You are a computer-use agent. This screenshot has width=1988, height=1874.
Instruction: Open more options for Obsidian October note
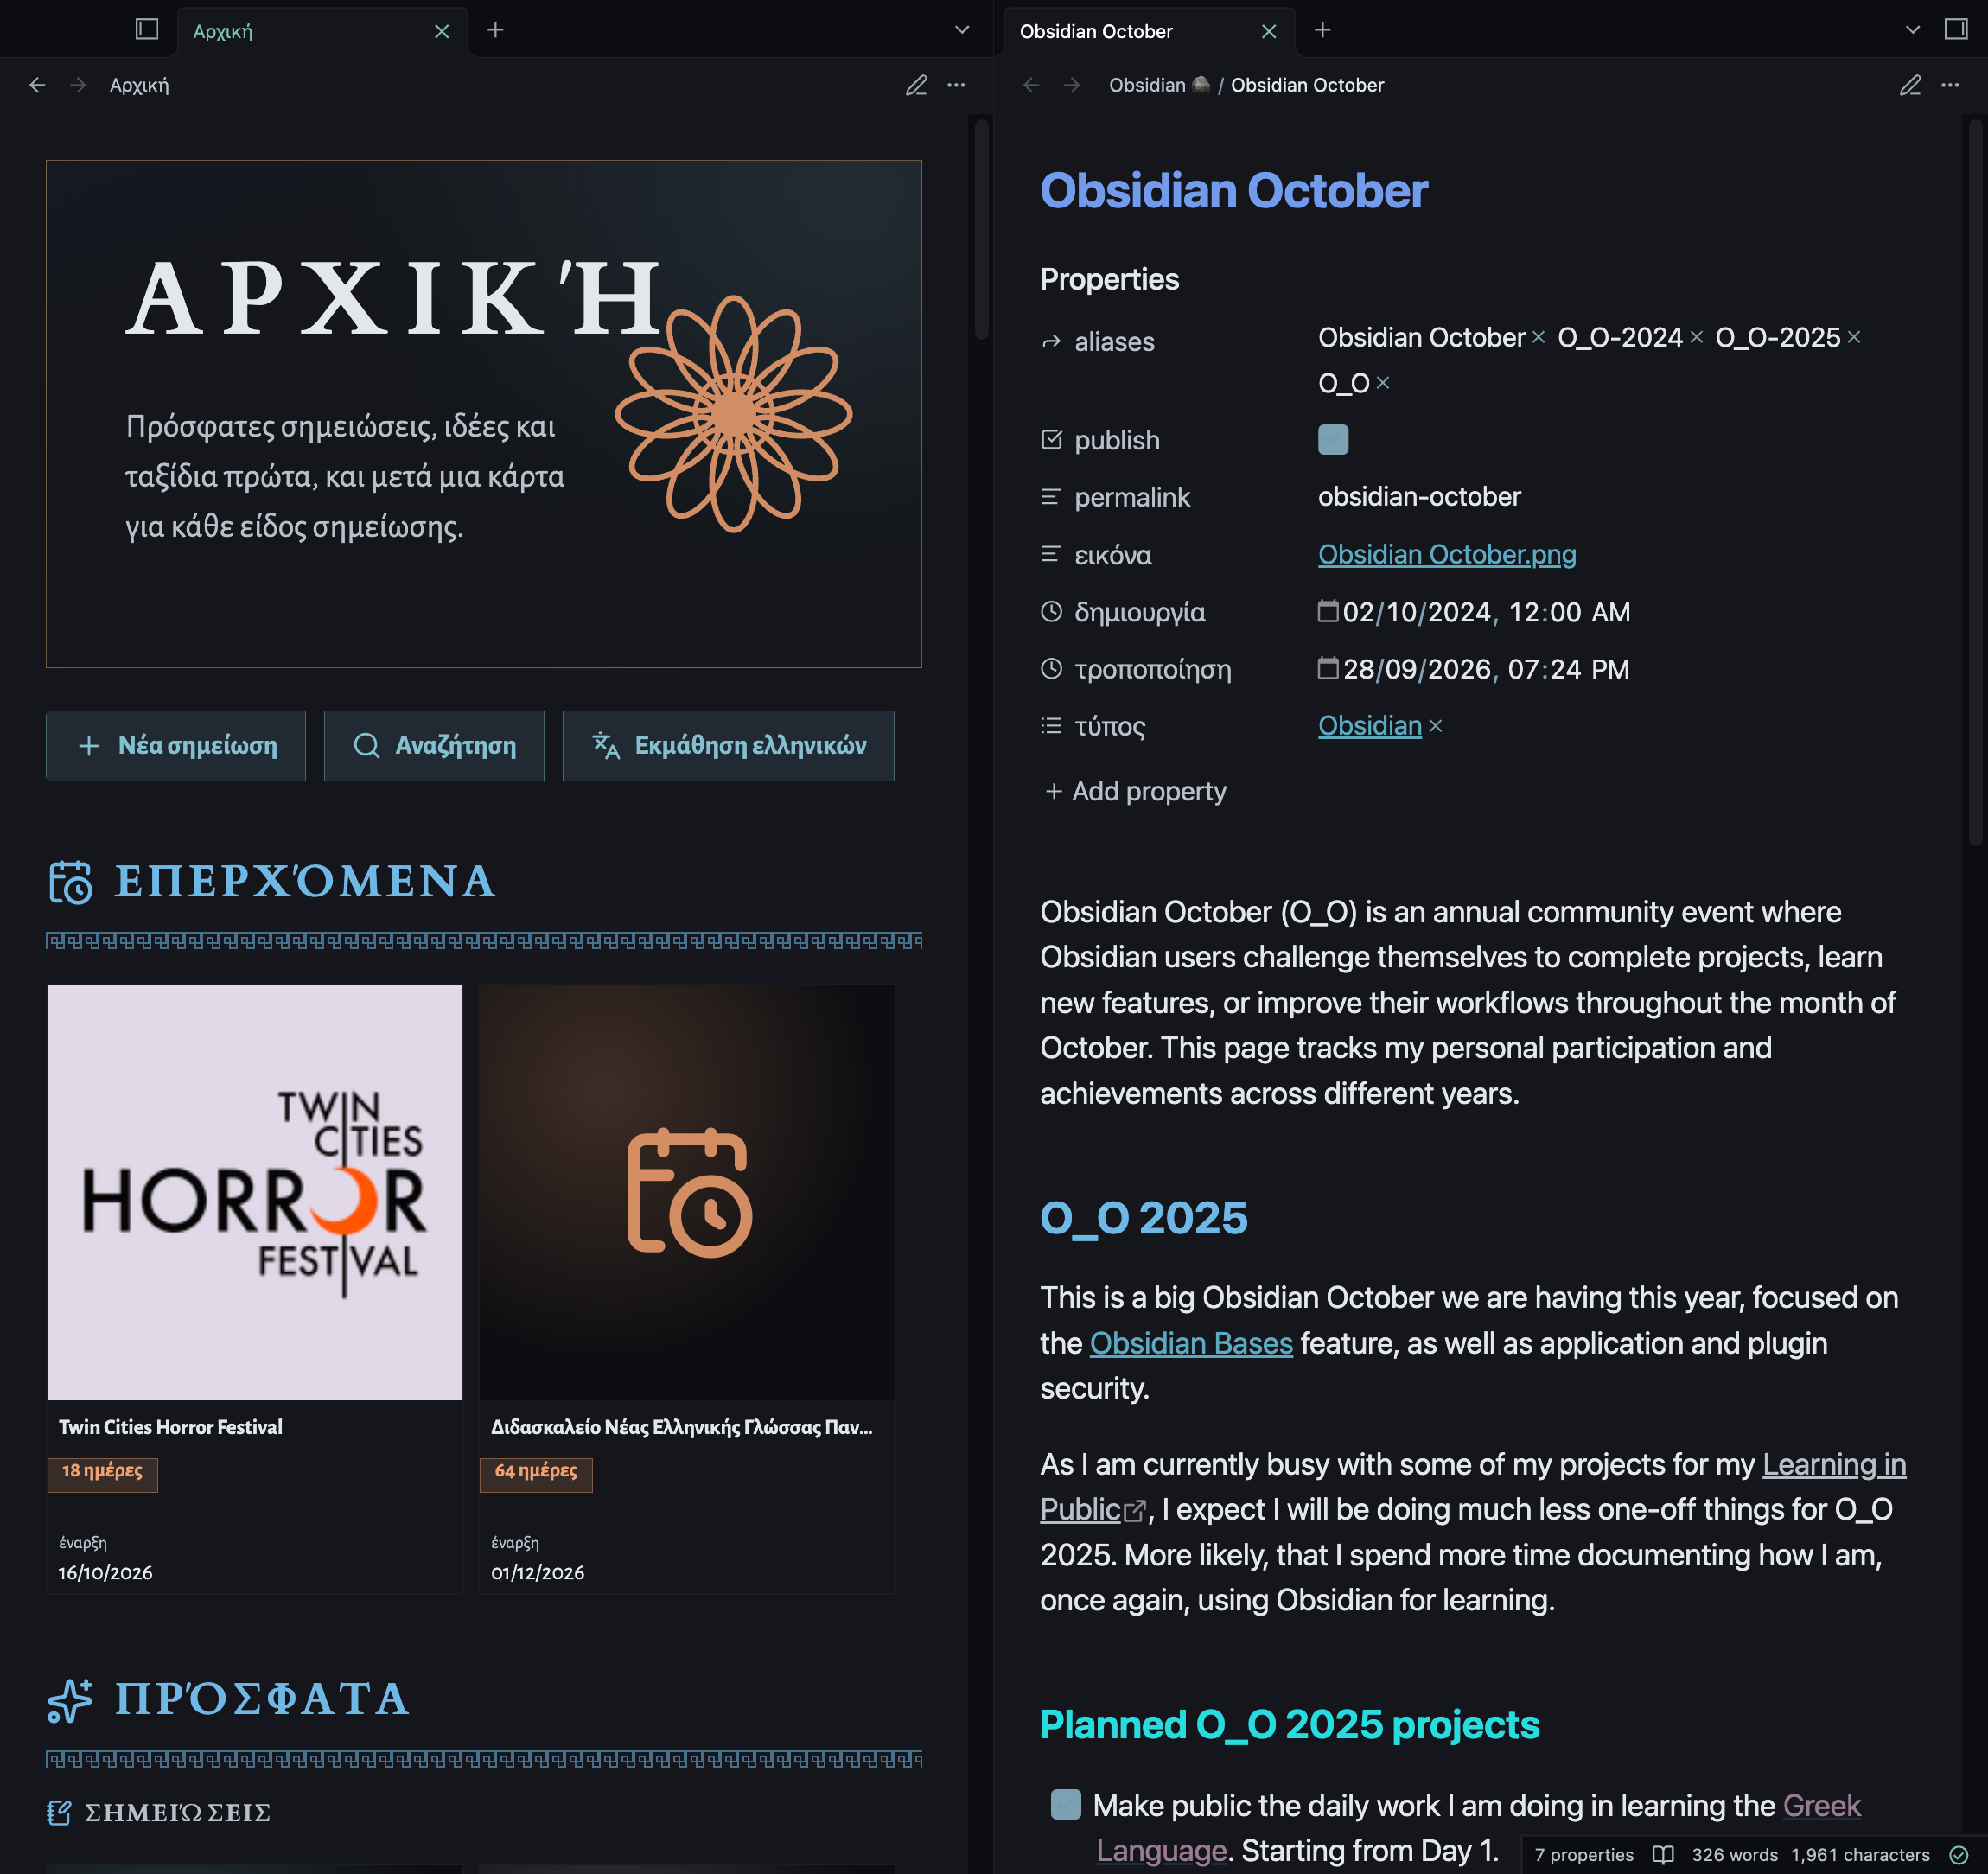pos(1950,85)
